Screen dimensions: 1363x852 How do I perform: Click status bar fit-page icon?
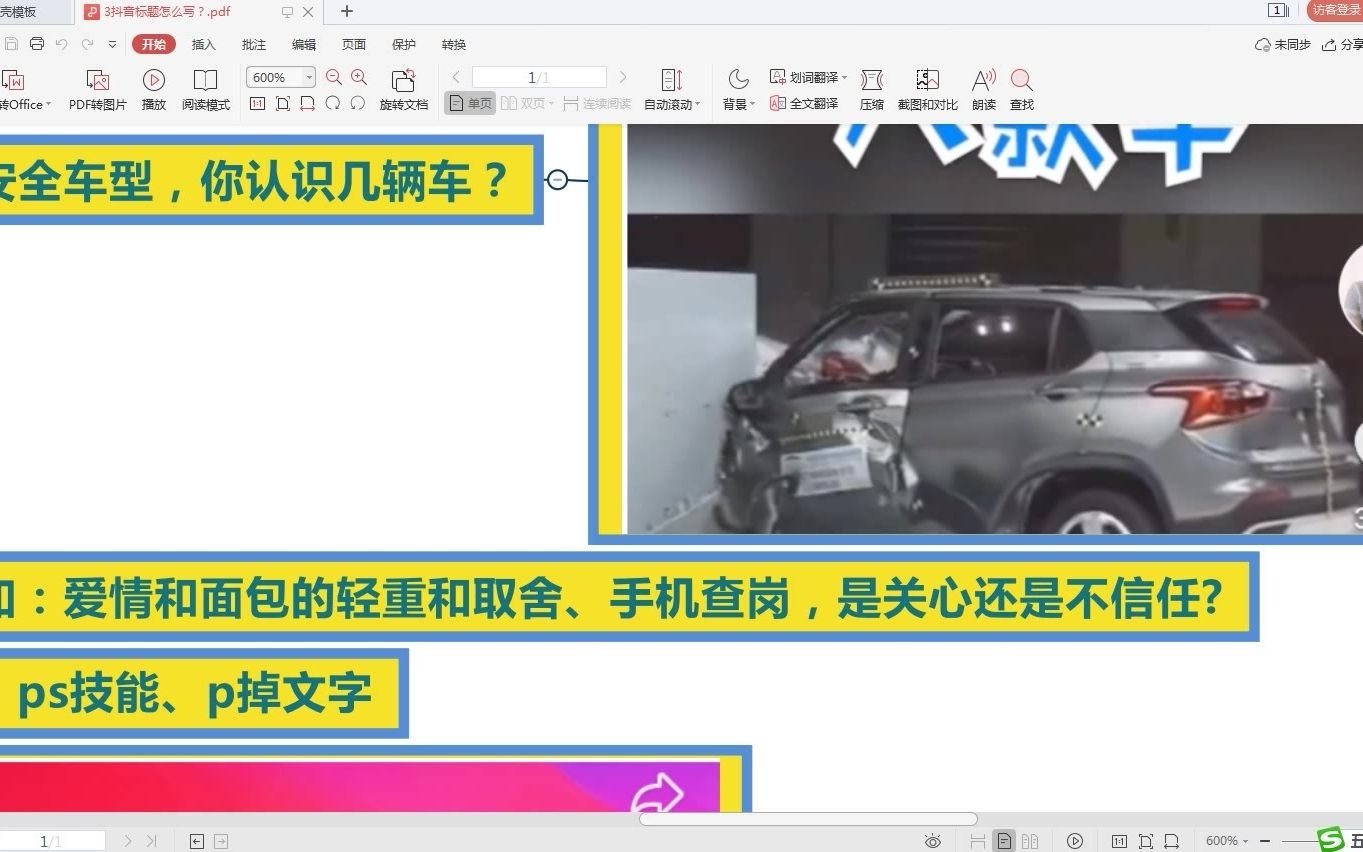[x=1146, y=841]
